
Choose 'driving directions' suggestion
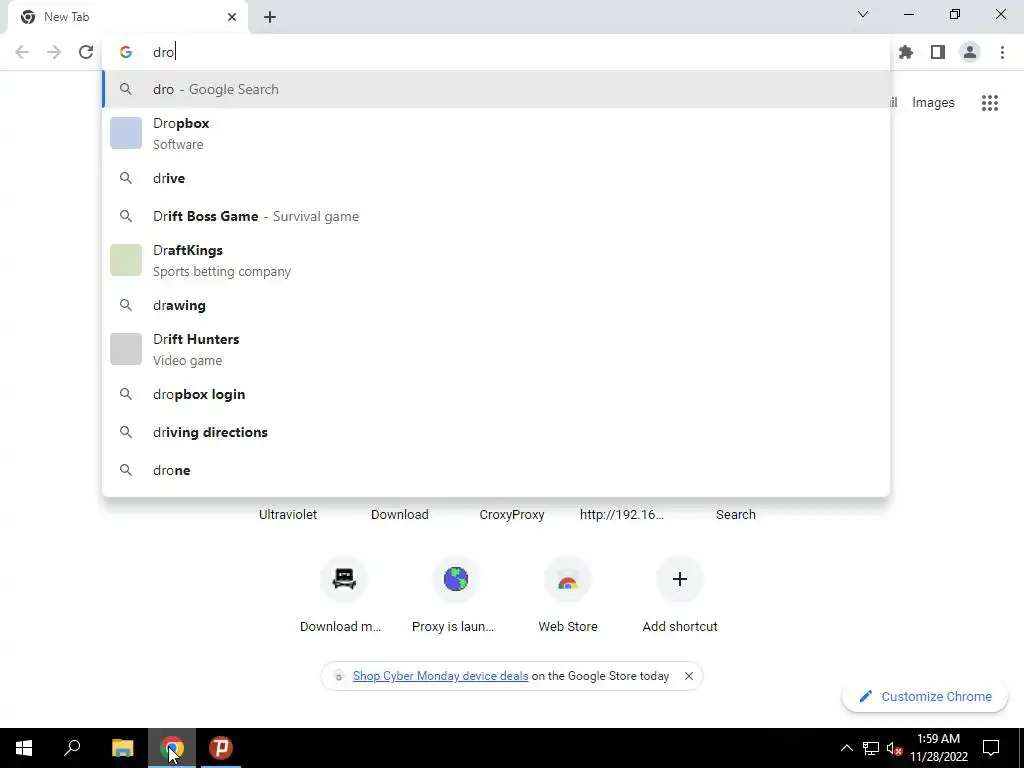pyautogui.click(x=496, y=432)
